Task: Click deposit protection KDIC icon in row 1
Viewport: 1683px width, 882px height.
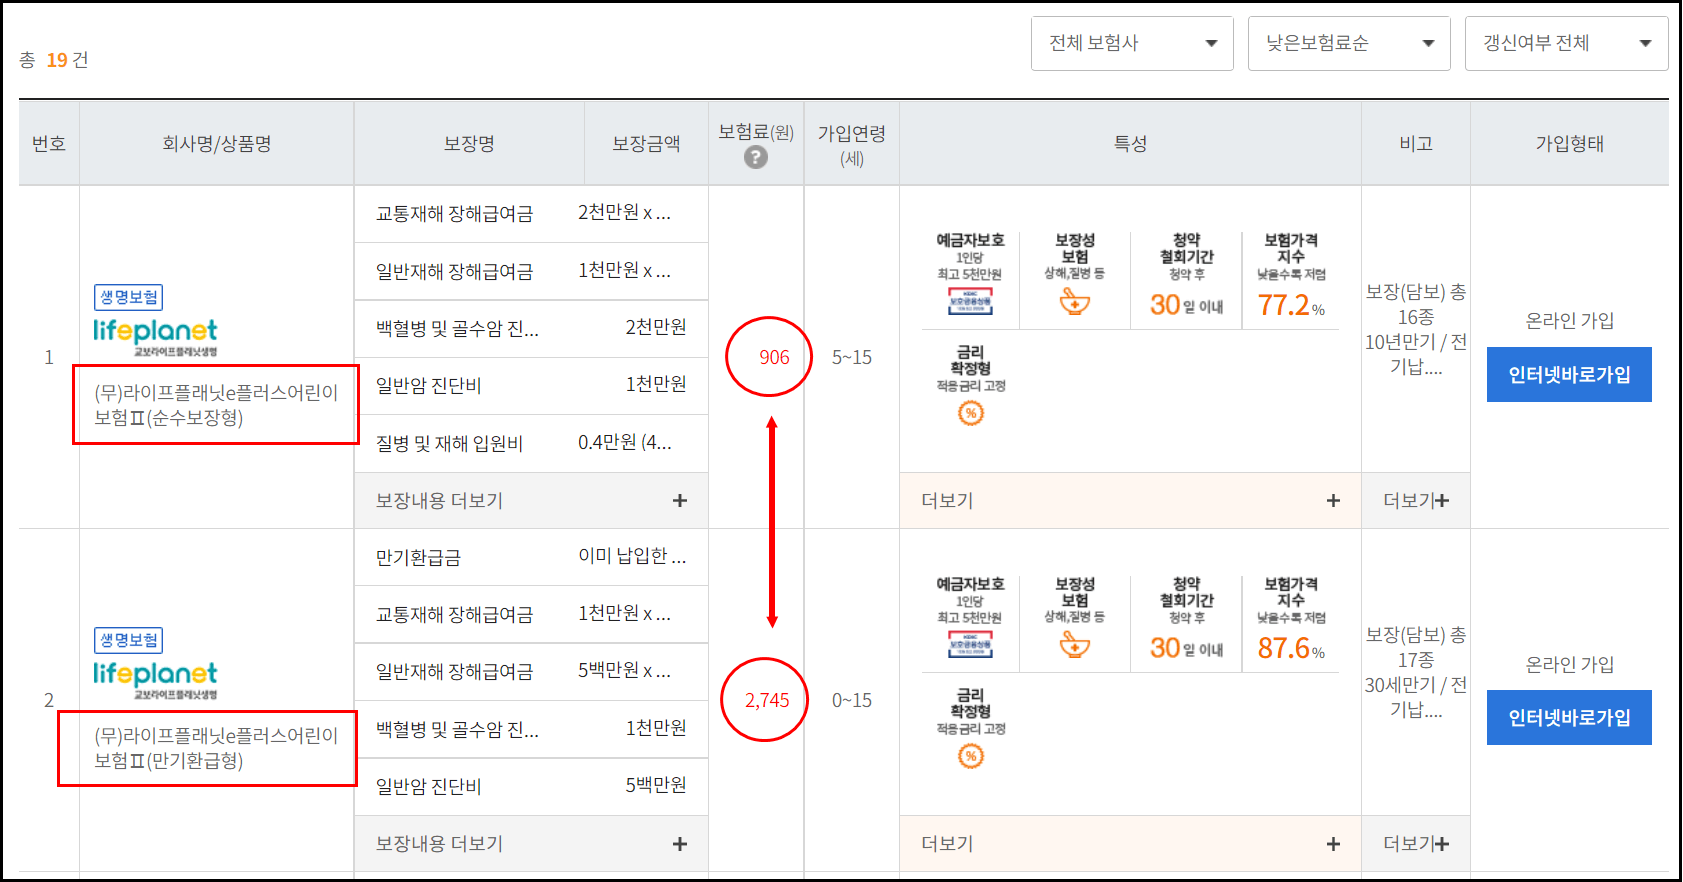Action: (970, 301)
